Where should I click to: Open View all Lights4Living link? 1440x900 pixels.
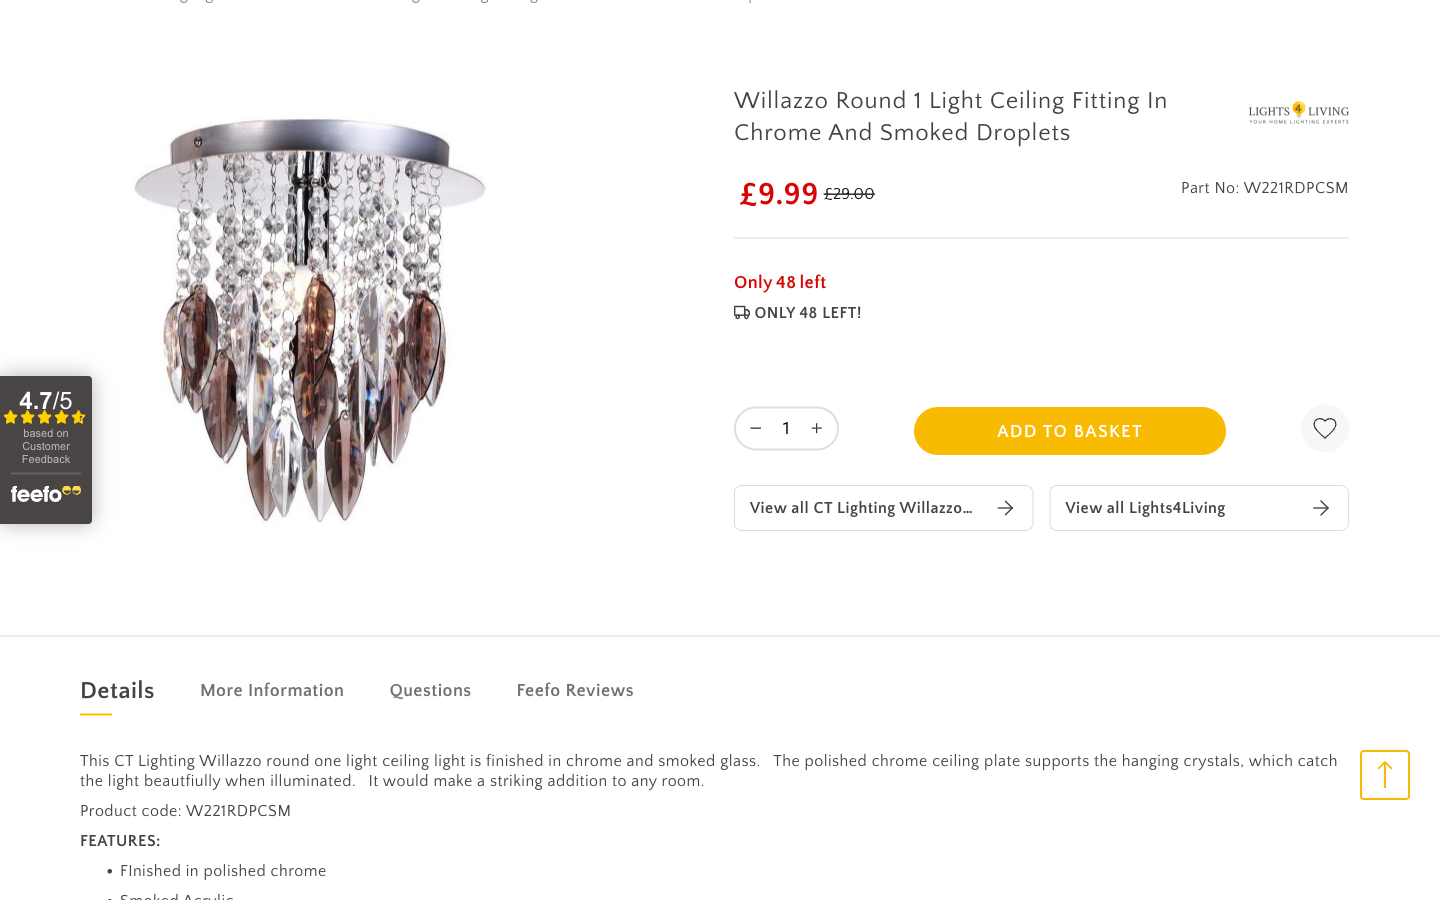(x=1145, y=508)
